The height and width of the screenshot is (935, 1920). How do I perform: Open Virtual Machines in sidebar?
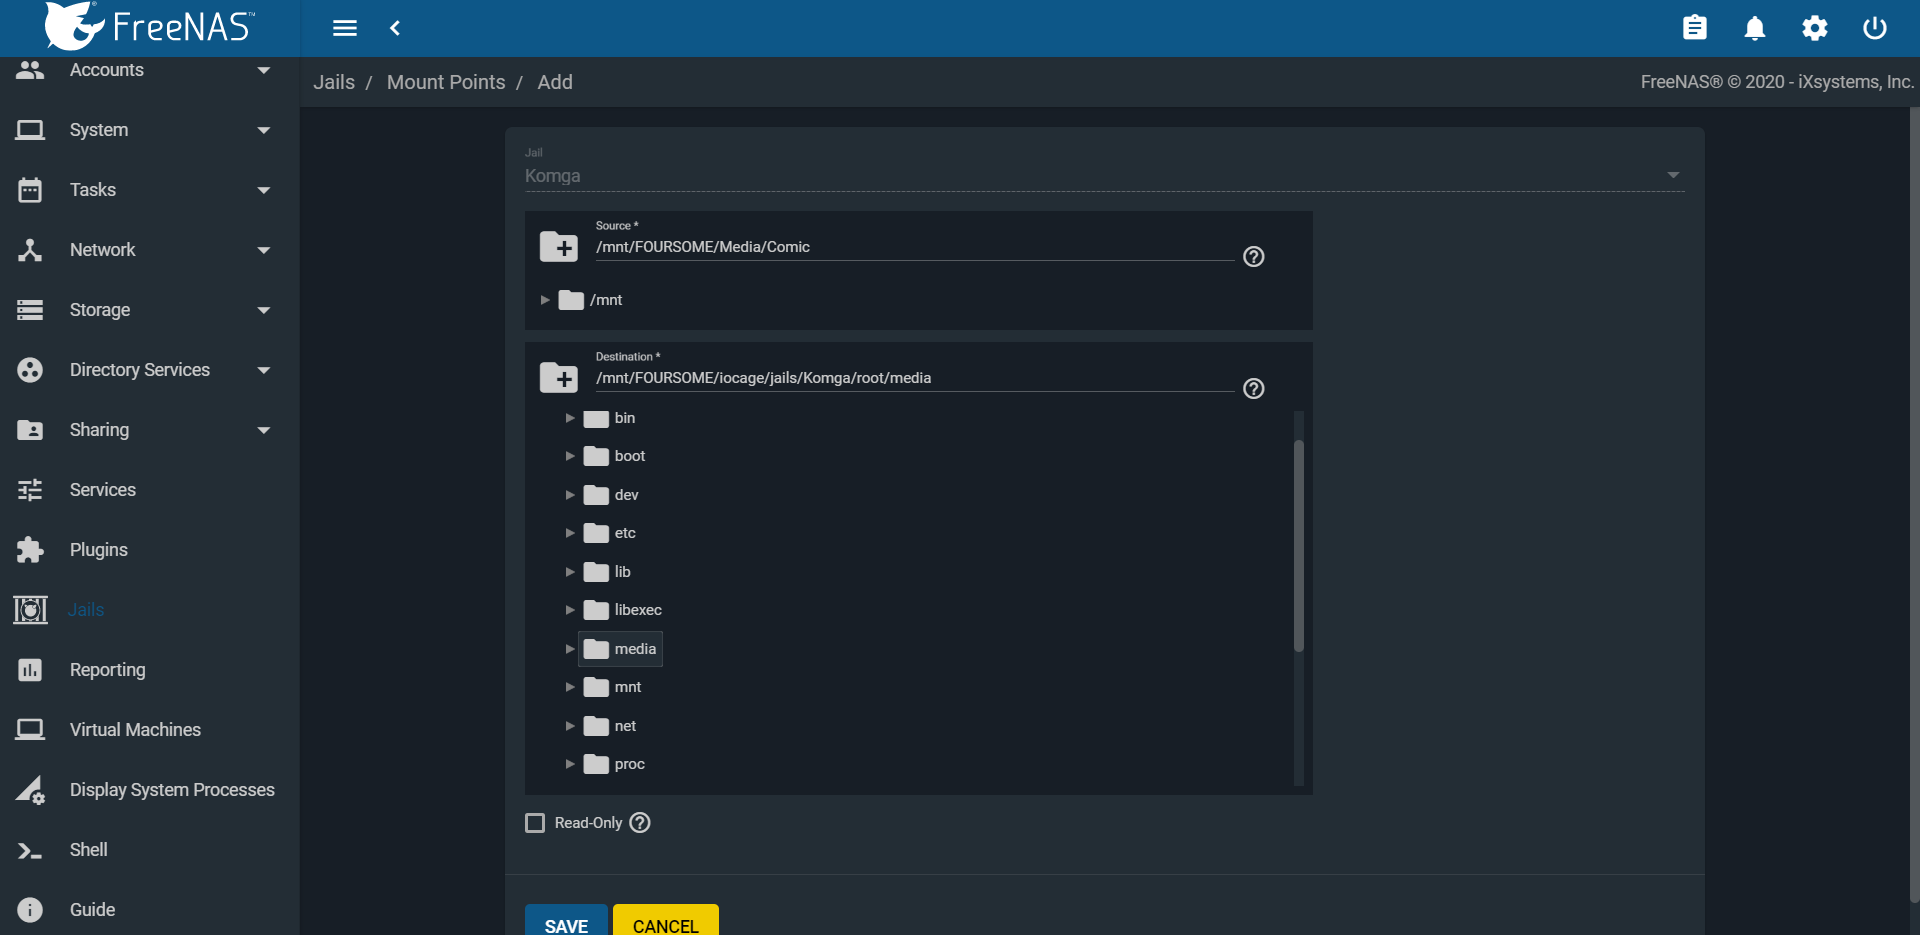point(135,730)
